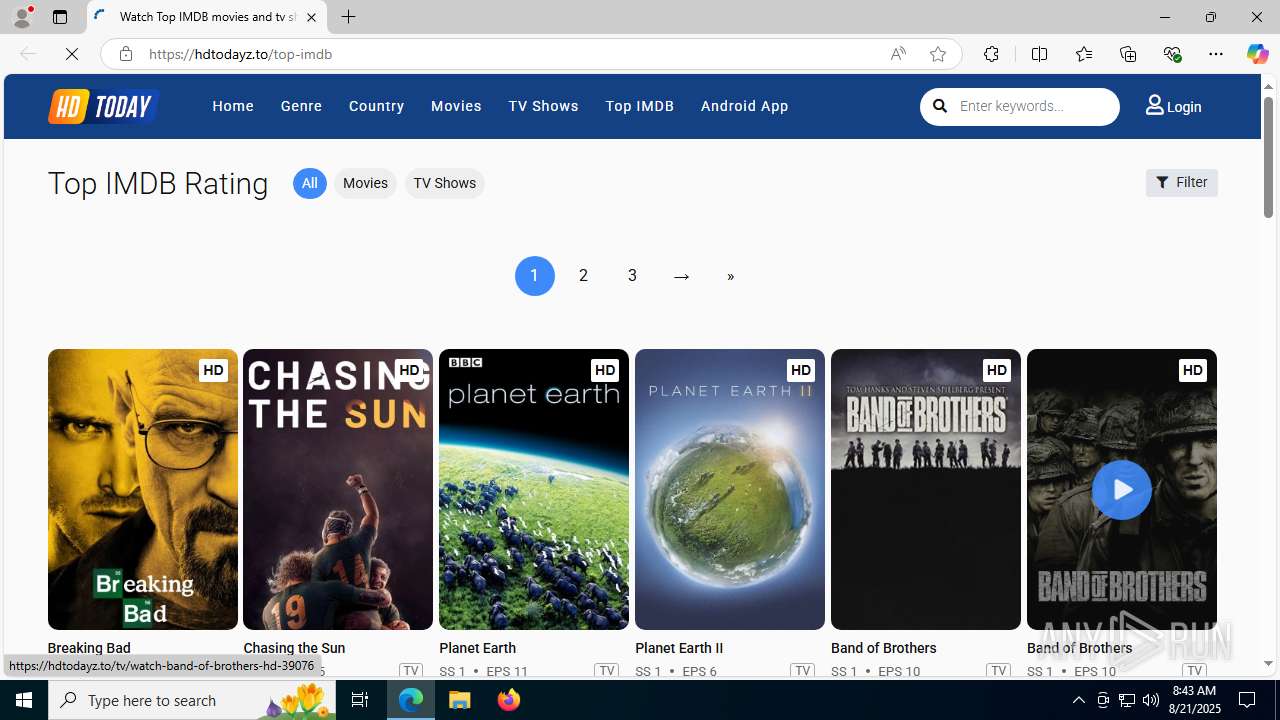Go back to the previous page
1280x720 pixels.
pyautogui.click(x=28, y=54)
